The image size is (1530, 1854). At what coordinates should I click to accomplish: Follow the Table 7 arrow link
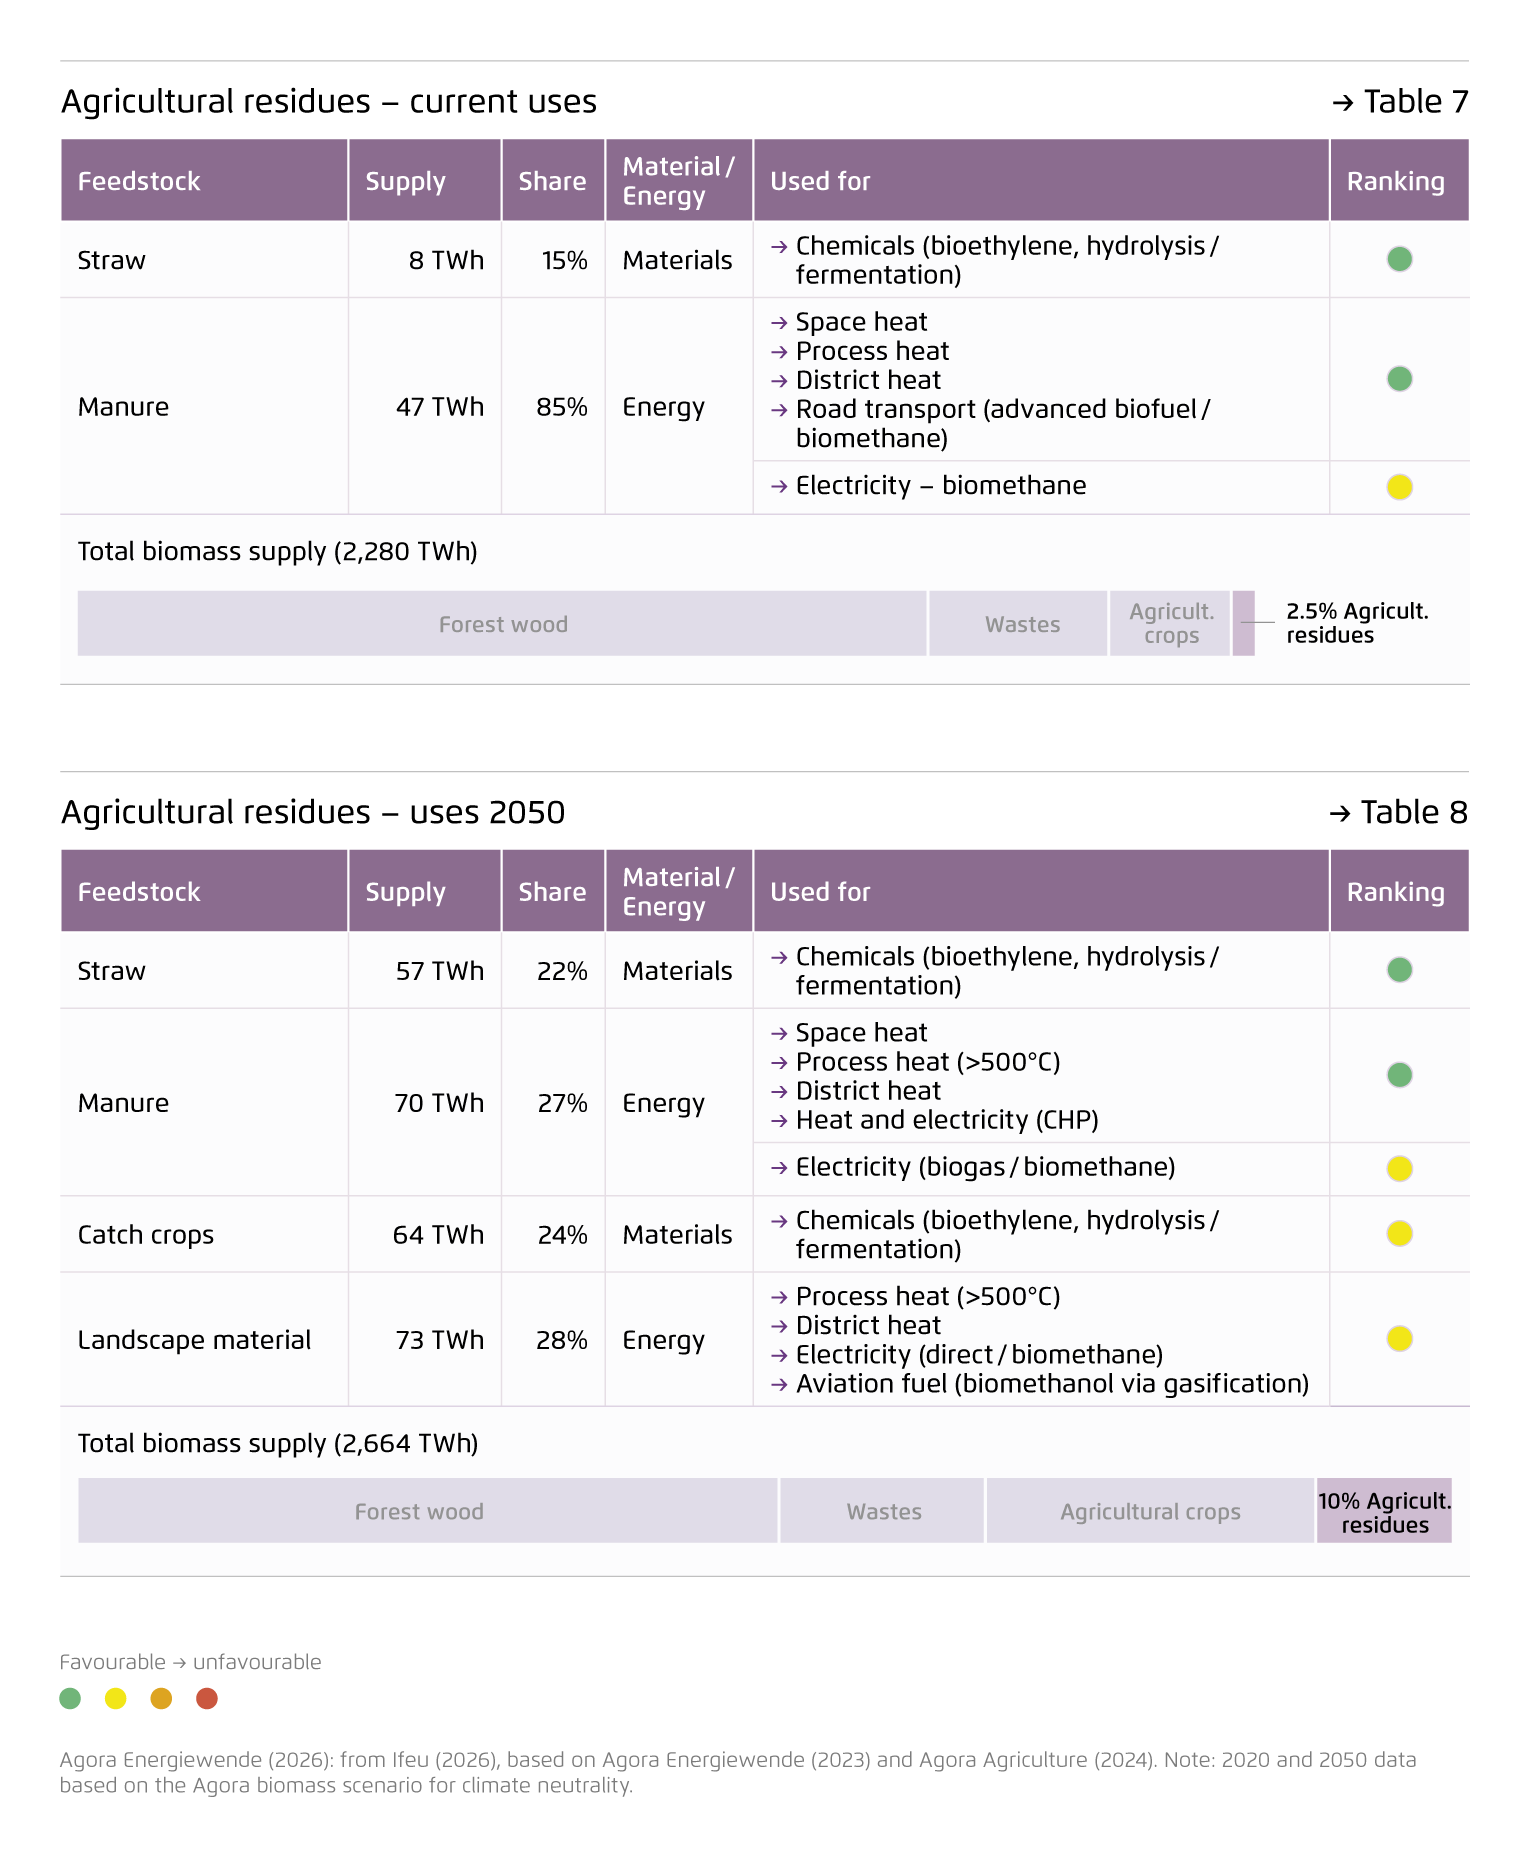tap(1400, 102)
